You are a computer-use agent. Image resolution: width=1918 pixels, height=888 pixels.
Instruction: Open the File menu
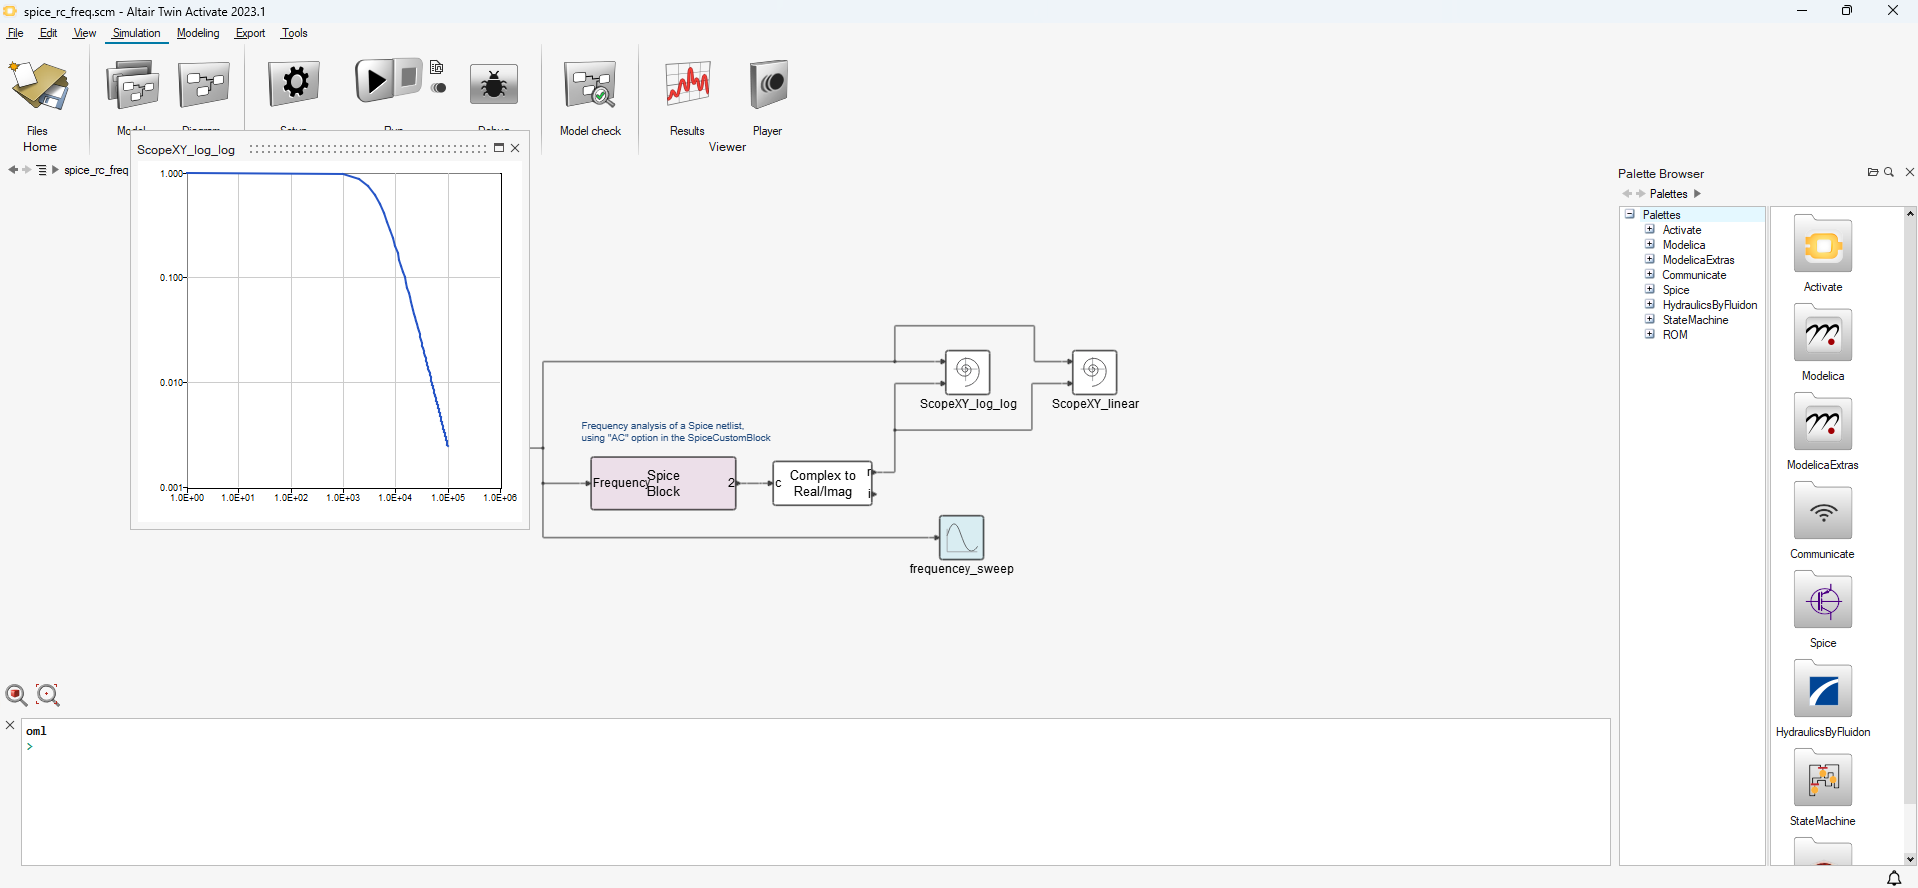16,33
